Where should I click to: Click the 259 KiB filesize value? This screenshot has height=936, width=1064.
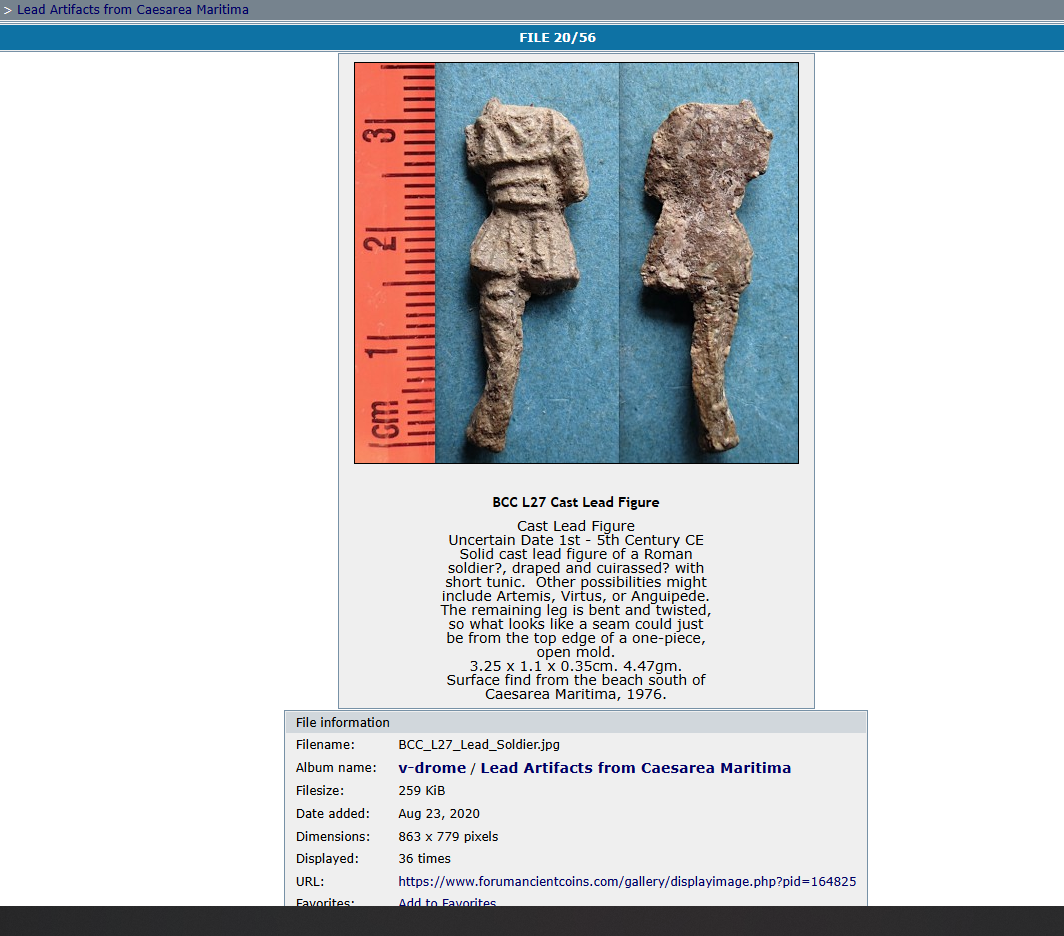[x=421, y=791]
